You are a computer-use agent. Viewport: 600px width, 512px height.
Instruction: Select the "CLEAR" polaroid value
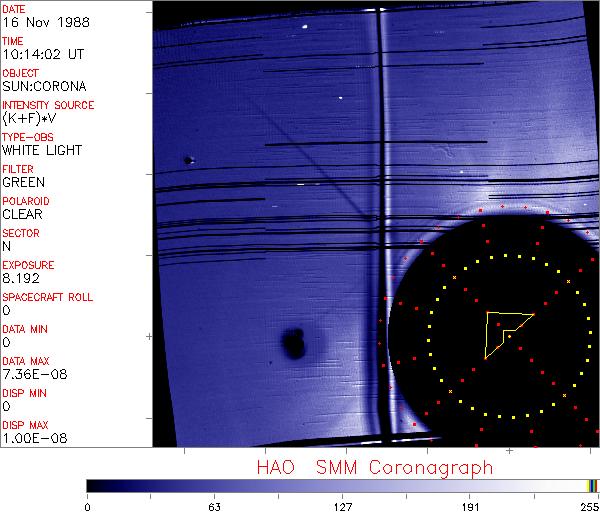point(22,214)
